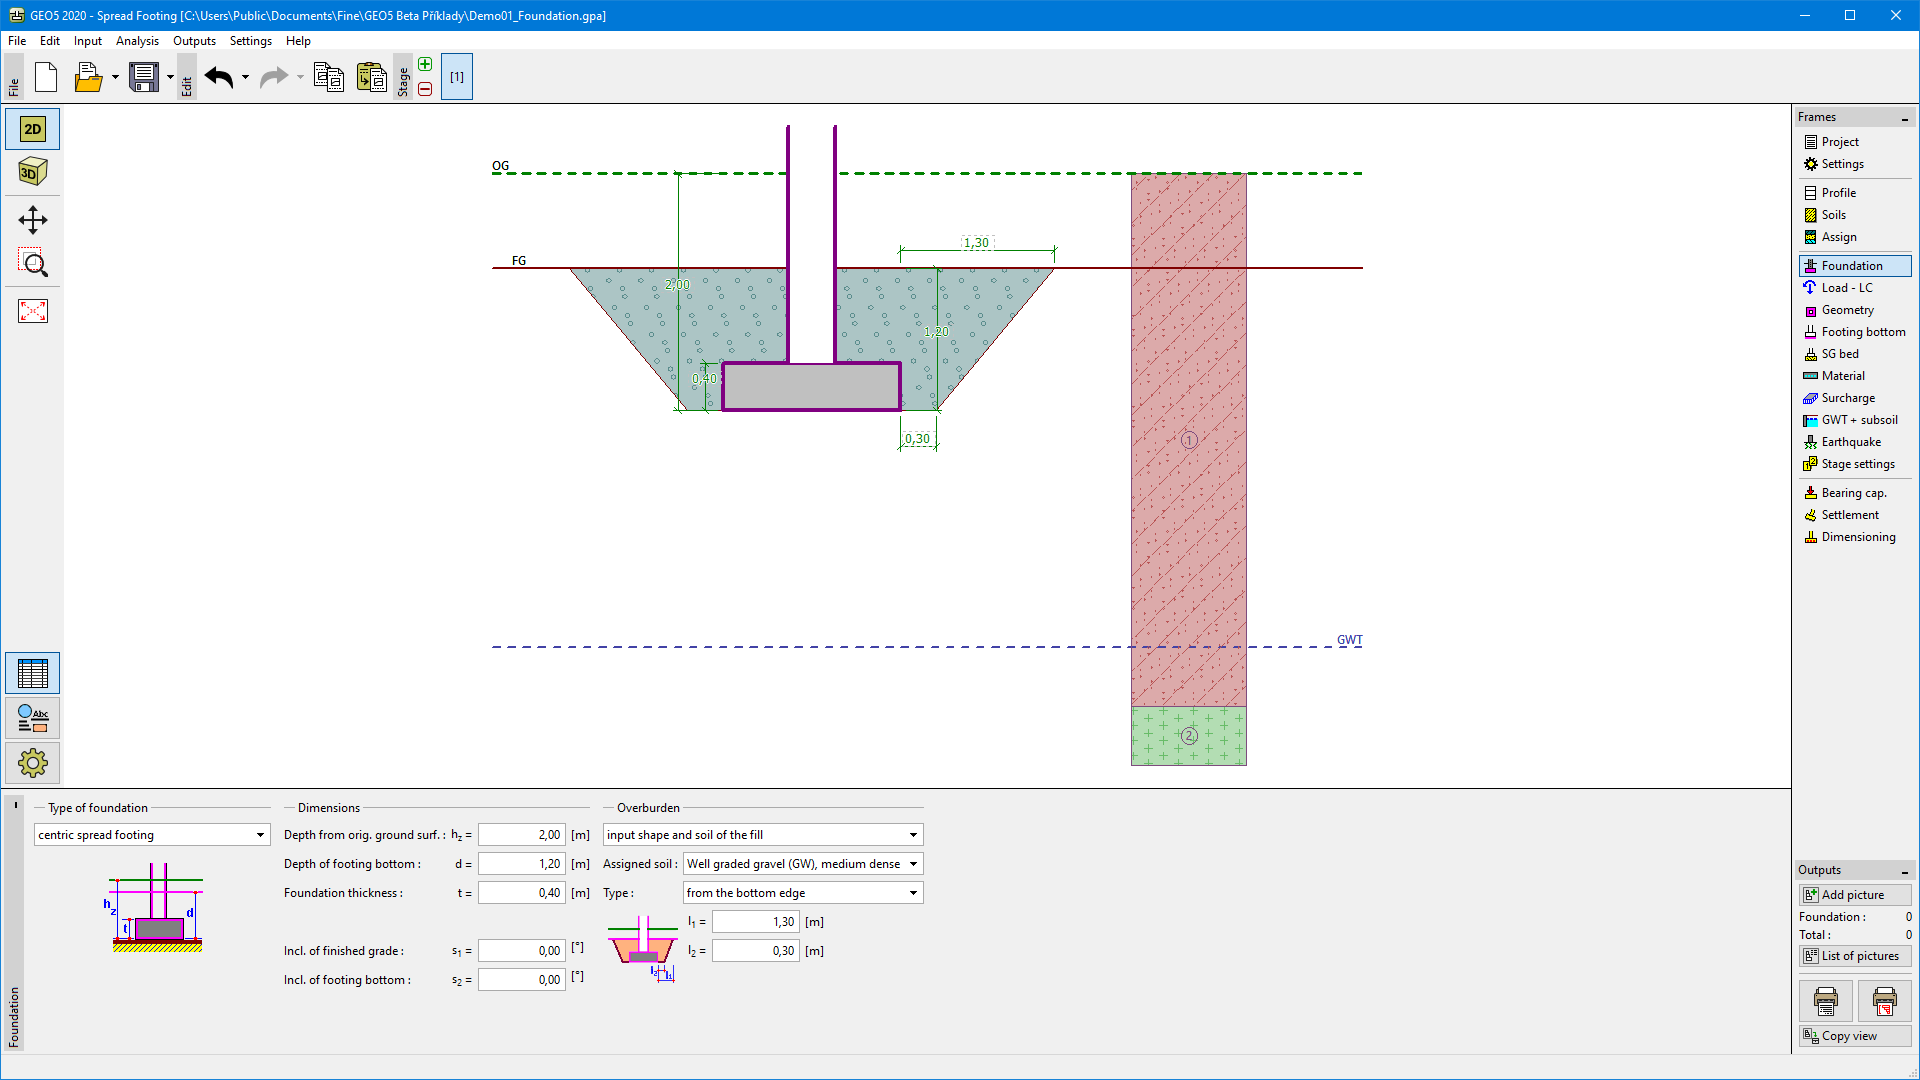Open the Soils frame
The image size is (1920, 1080).
[x=1855, y=215]
